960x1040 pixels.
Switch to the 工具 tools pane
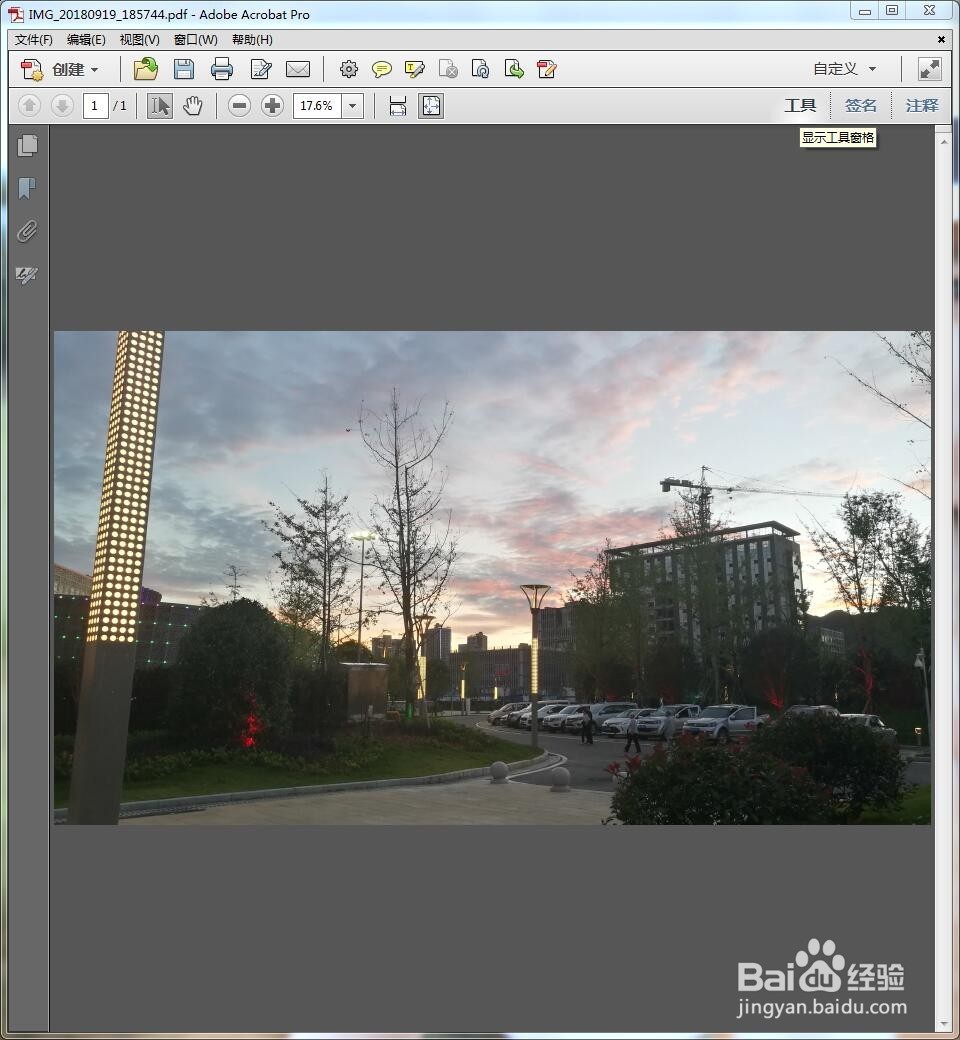pyautogui.click(x=800, y=104)
